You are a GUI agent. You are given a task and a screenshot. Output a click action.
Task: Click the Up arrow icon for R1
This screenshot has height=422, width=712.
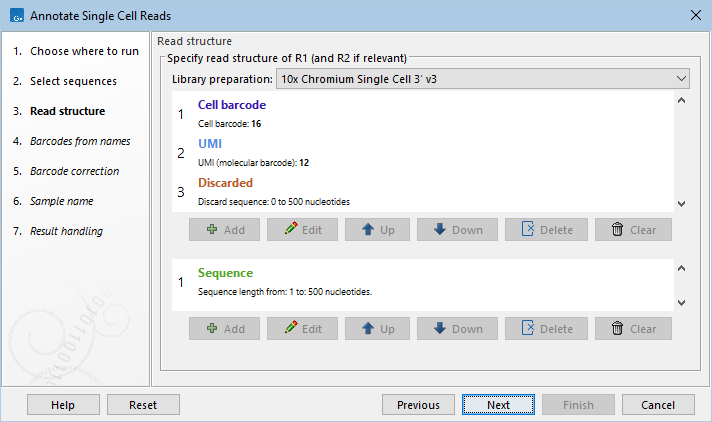click(x=367, y=230)
